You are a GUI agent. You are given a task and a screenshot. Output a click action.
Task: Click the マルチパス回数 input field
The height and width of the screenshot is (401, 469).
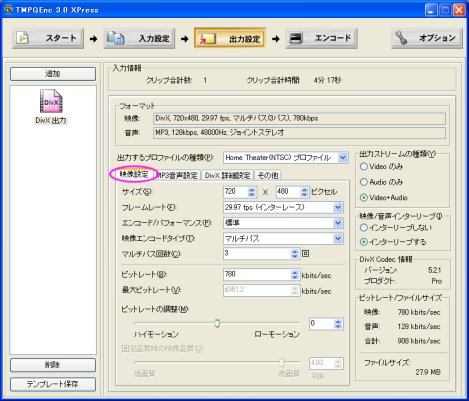click(x=257, y=253)
